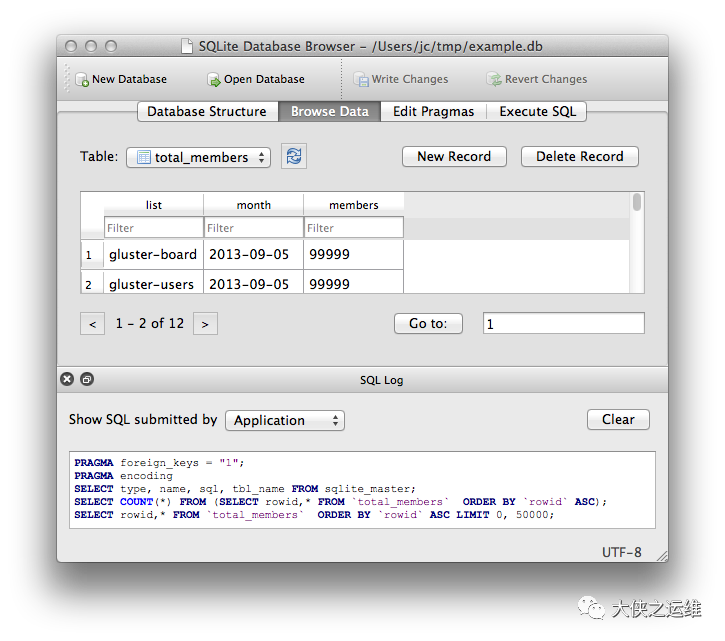Image resolution: width=725 pixels, height=641 pixels.
Task: Click the month column filter field
Action: 253,228
